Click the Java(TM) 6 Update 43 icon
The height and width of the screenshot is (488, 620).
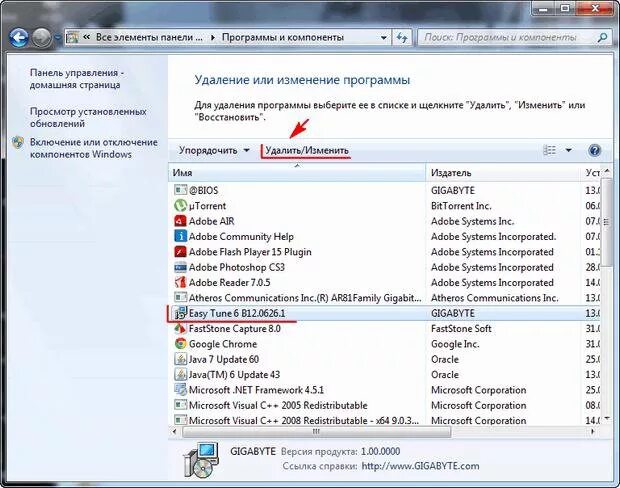click(x=180, y=374)
